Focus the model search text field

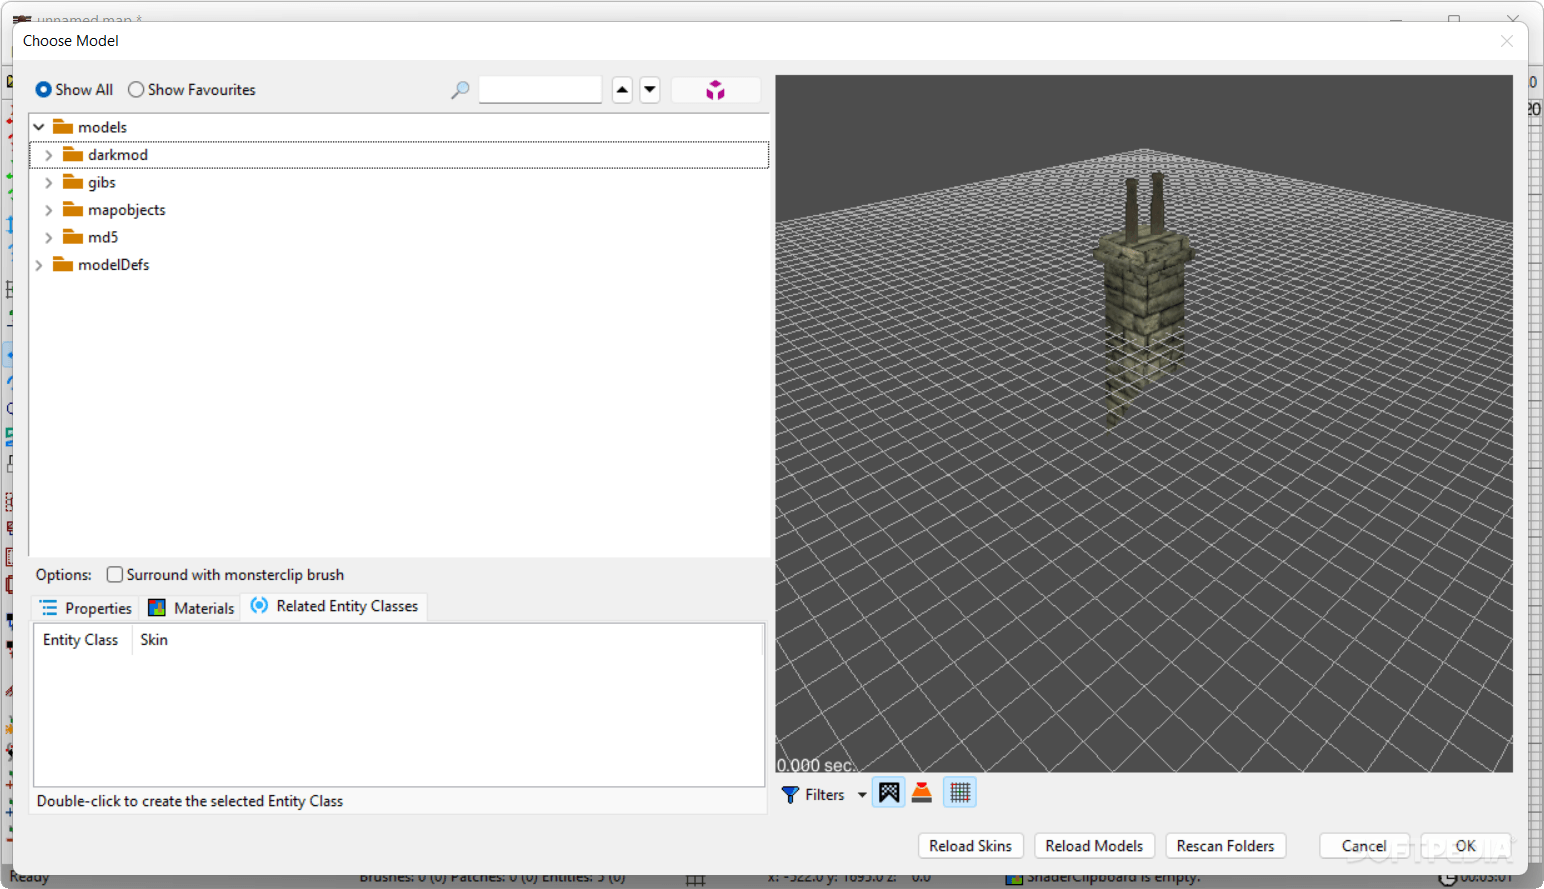pyautogui.click(x=540, y=90)
